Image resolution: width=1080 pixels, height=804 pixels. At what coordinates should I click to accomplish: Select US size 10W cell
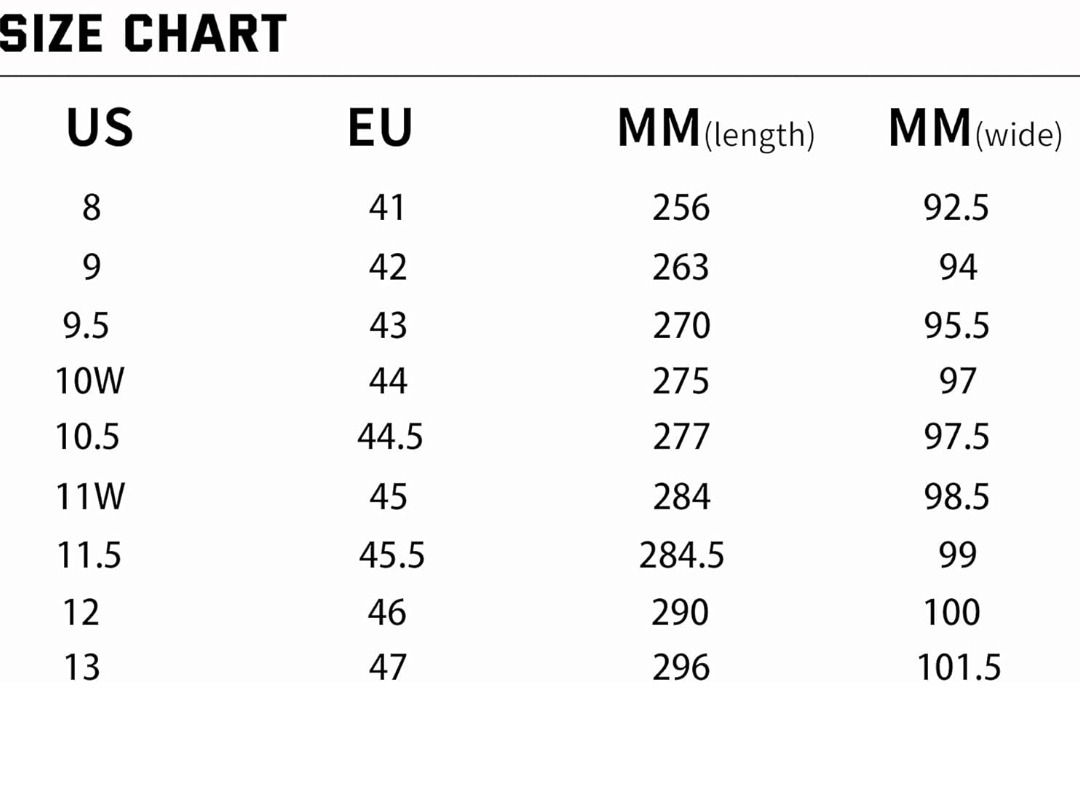[89, 381]
